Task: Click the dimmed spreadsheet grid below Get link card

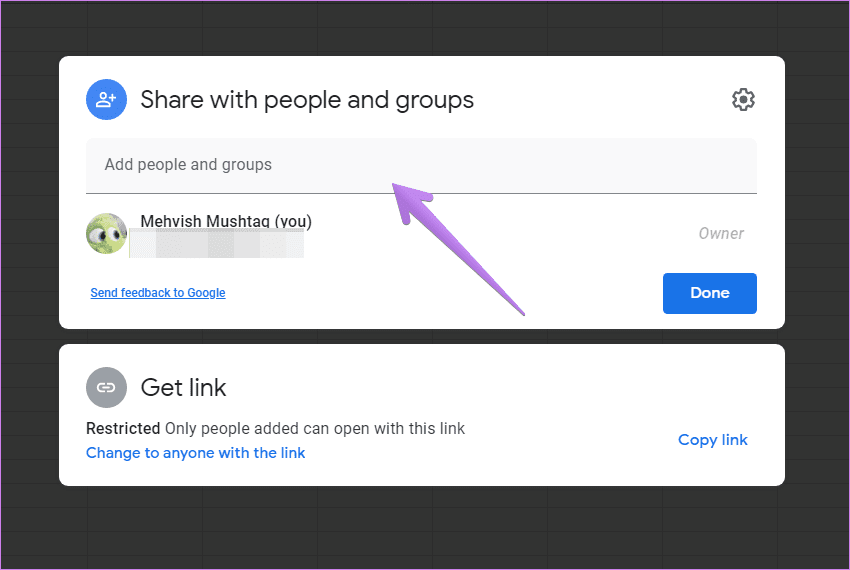Action: coord(425,527)
